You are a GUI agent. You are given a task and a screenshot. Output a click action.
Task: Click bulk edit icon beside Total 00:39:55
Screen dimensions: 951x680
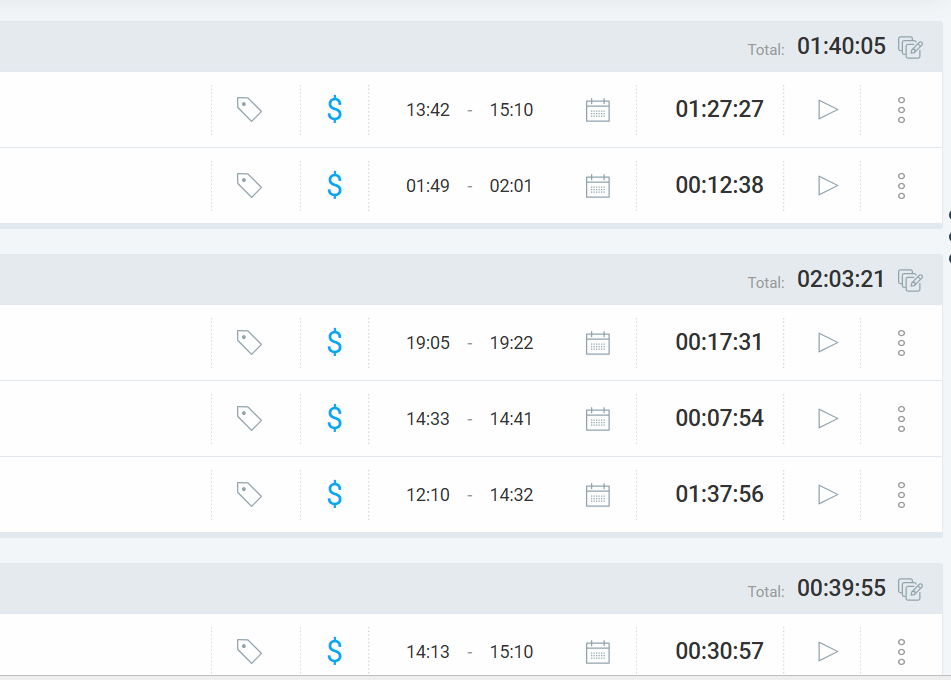point(910,589)
